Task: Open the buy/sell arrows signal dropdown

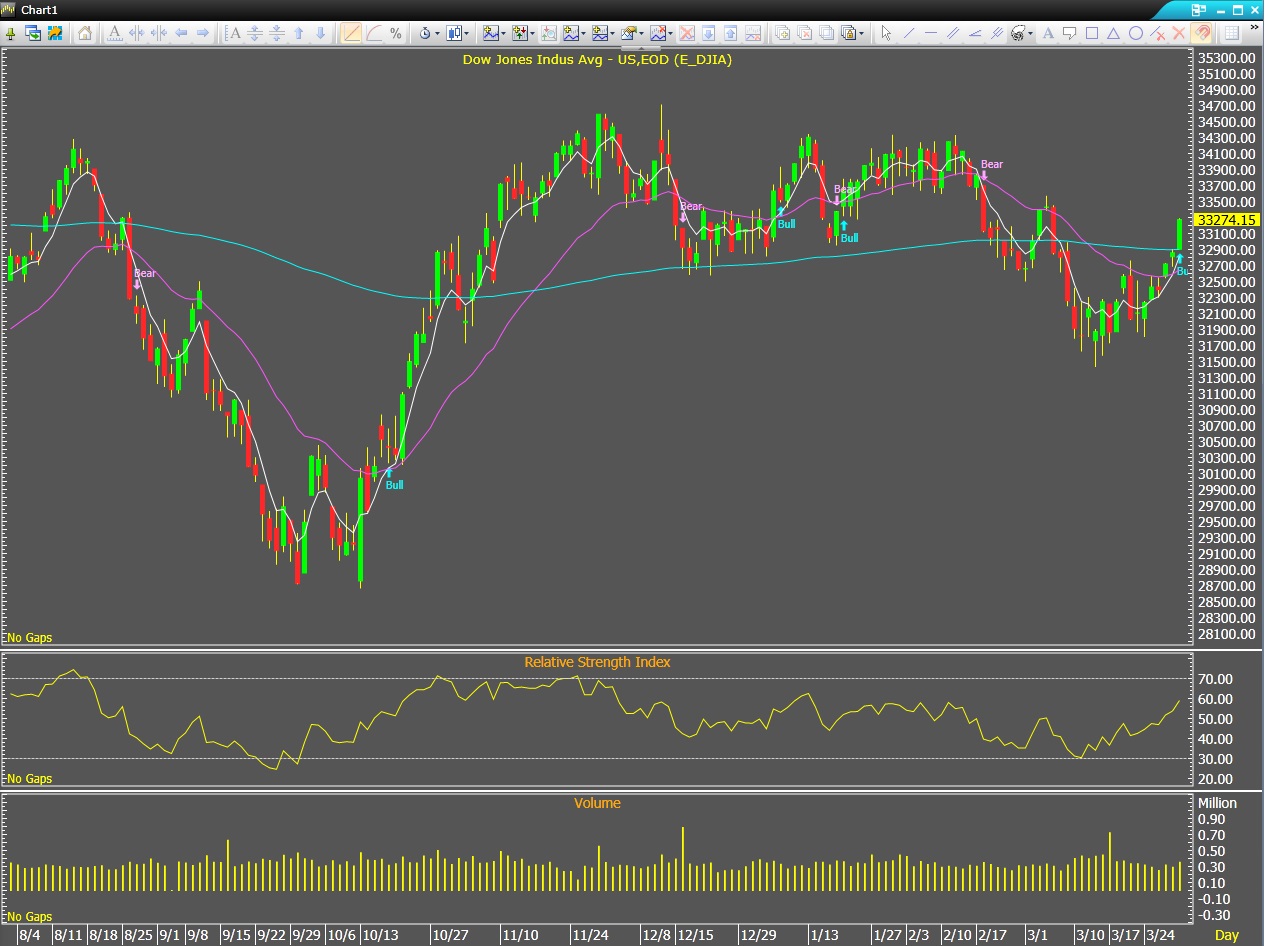Action: click(x=523, y=33)
